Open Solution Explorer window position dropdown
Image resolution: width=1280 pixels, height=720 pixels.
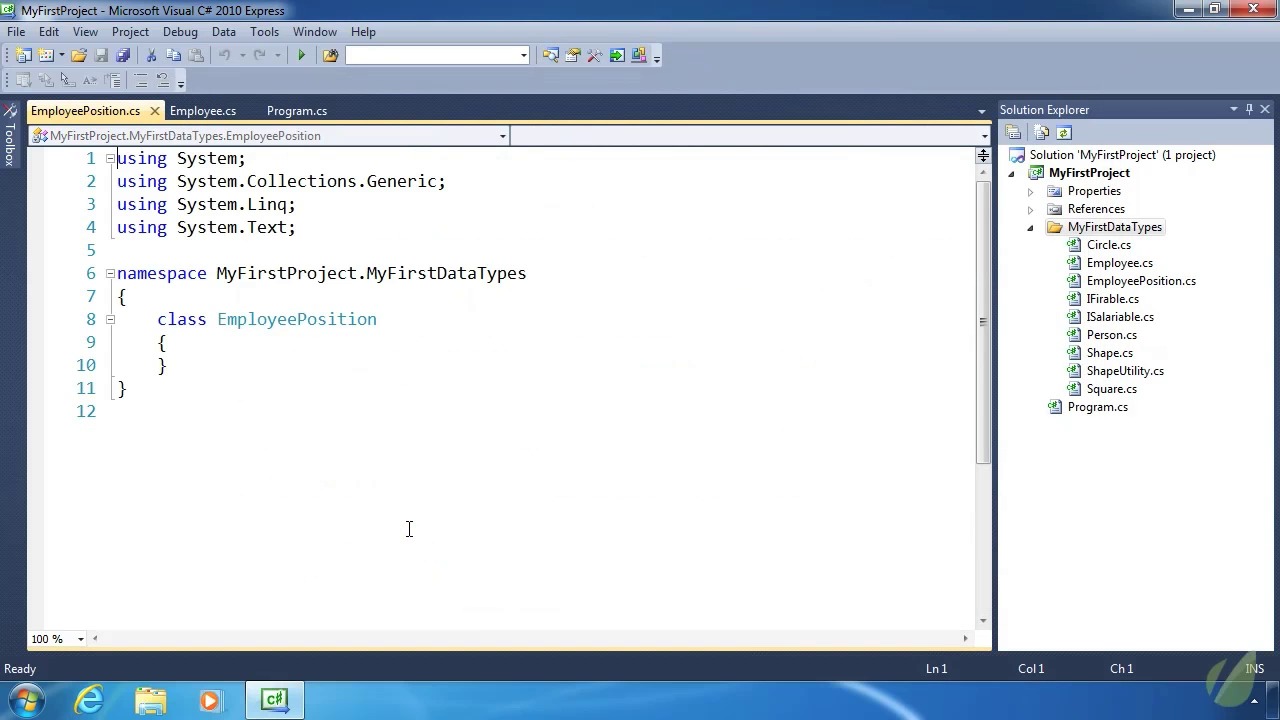click(x=1234, y=109)
